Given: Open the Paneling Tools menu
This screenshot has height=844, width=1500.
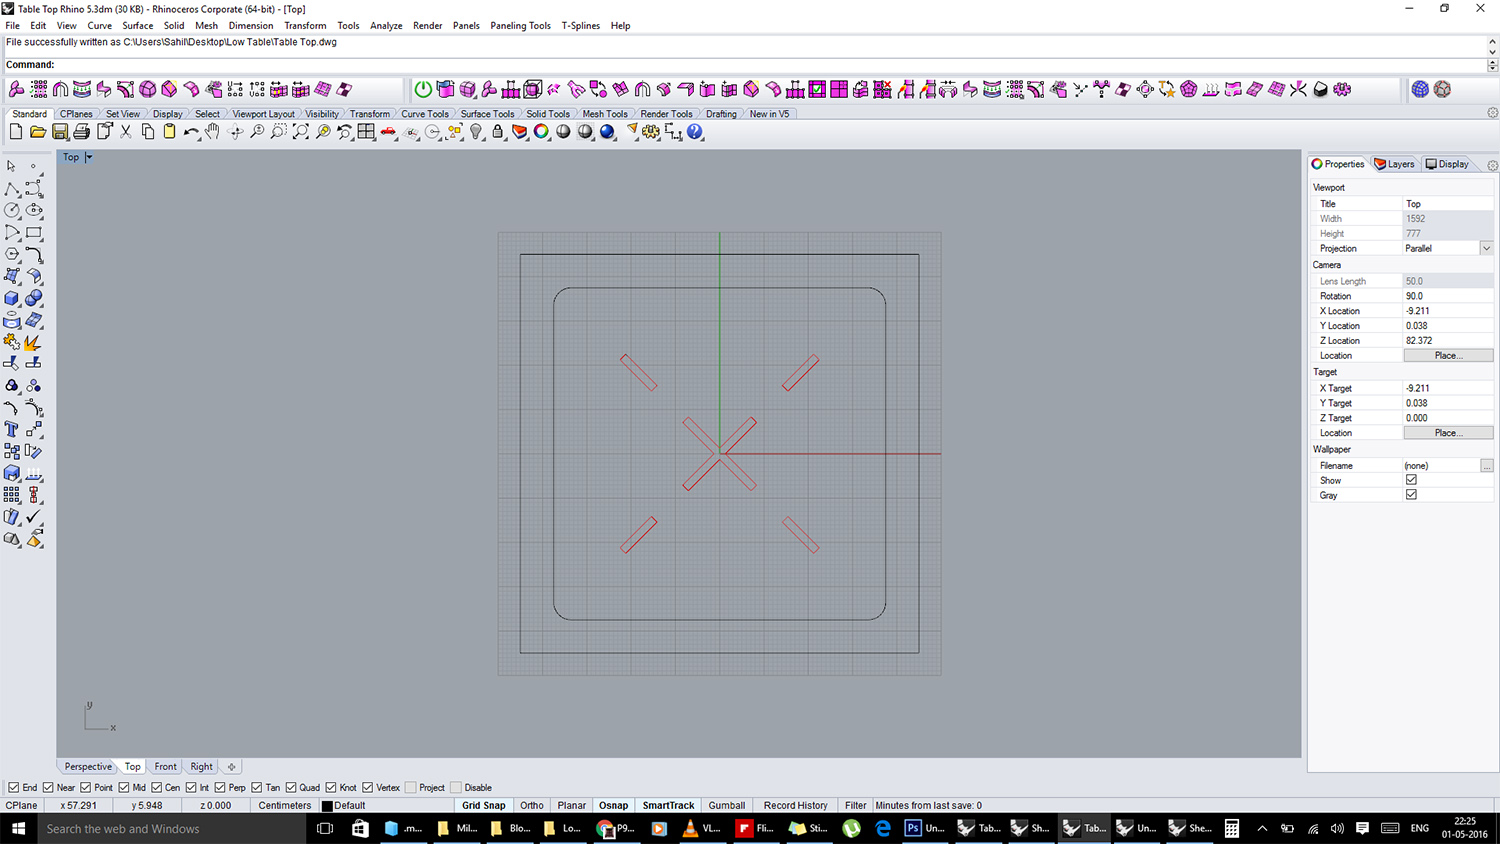Looking at the screenshot, I should [520, 26].
